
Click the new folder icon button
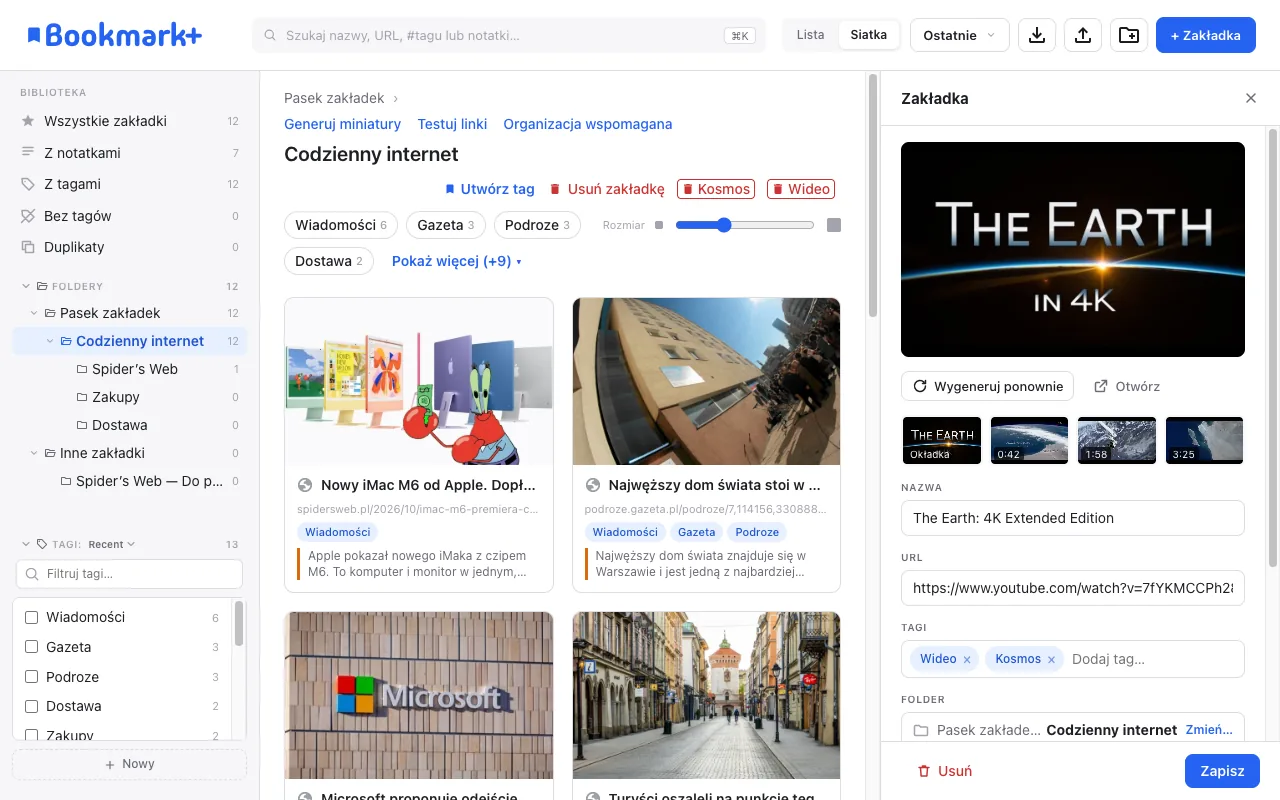(x=1129, y=35)
